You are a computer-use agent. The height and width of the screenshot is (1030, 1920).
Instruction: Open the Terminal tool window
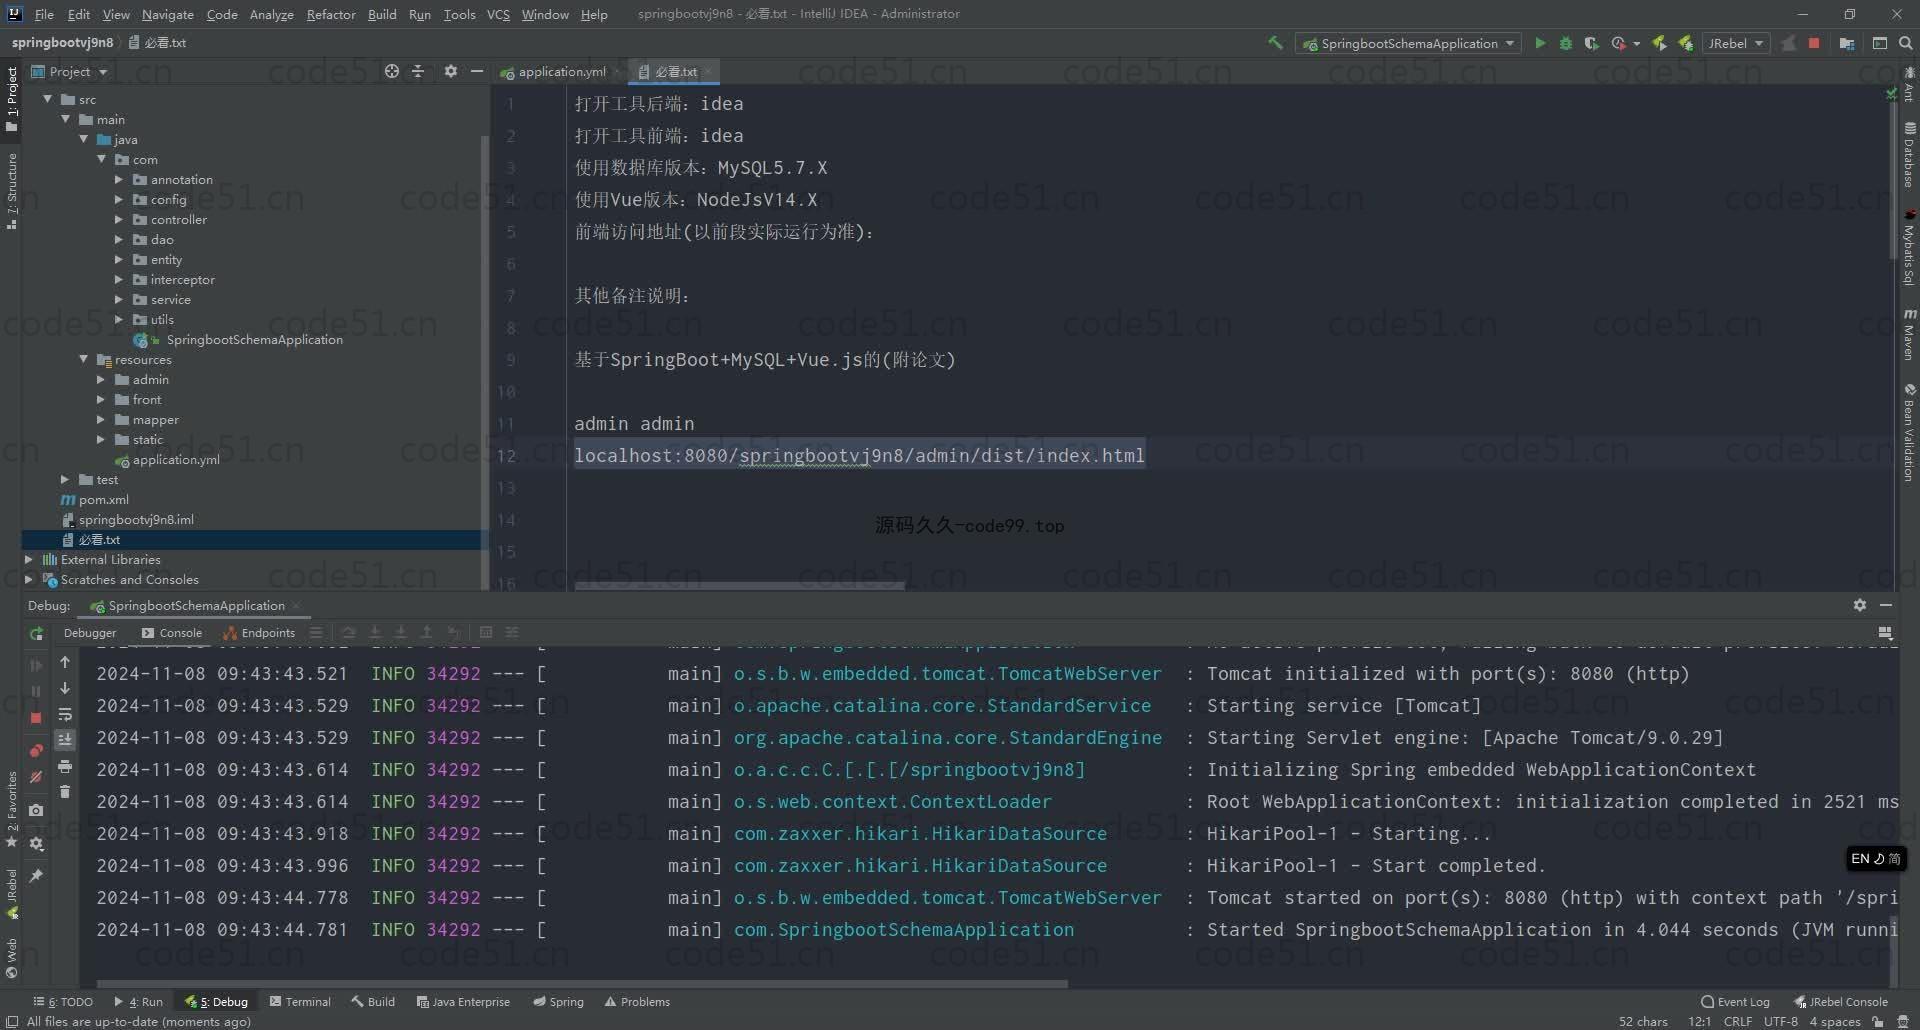300,1001
